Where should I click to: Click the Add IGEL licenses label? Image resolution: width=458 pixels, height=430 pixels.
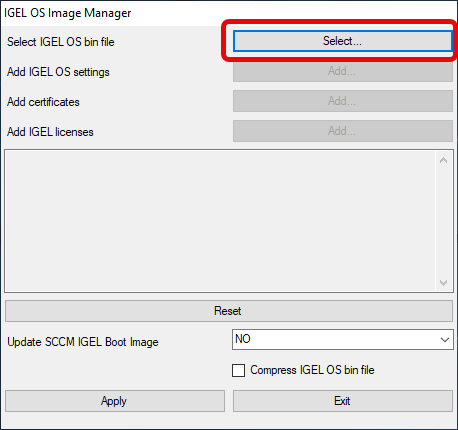(x=50, y=132)
